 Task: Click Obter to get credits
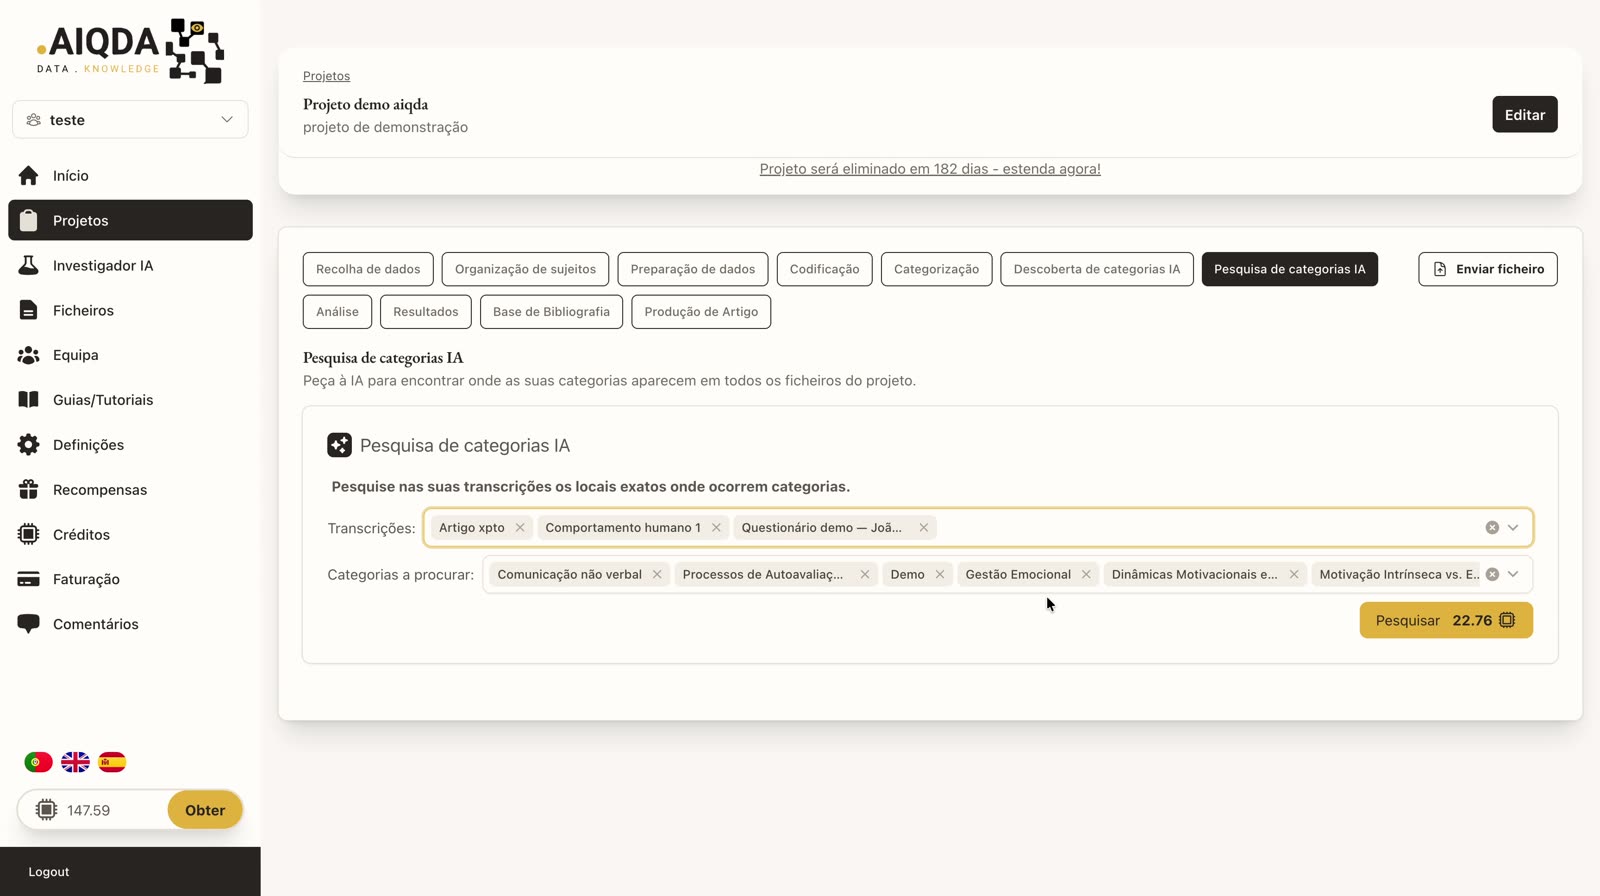coord(205,810)
